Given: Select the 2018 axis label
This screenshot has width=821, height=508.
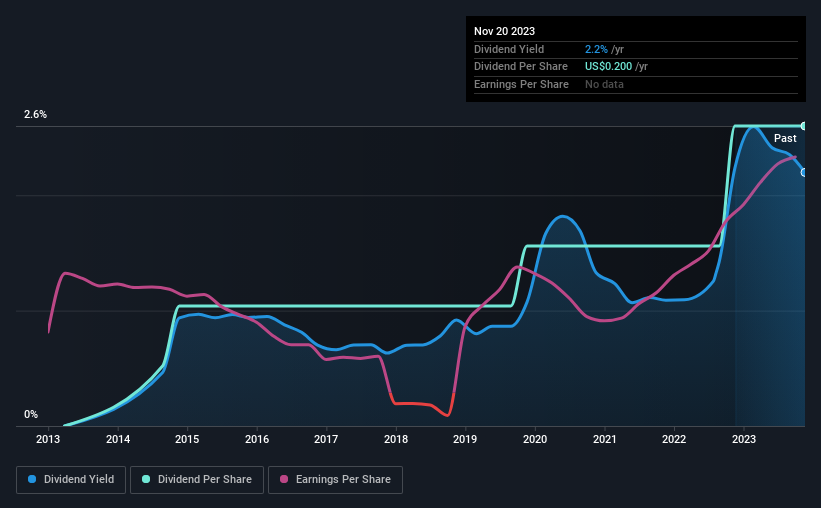Looking at the screenshot, I should click(x=396, y=439).
